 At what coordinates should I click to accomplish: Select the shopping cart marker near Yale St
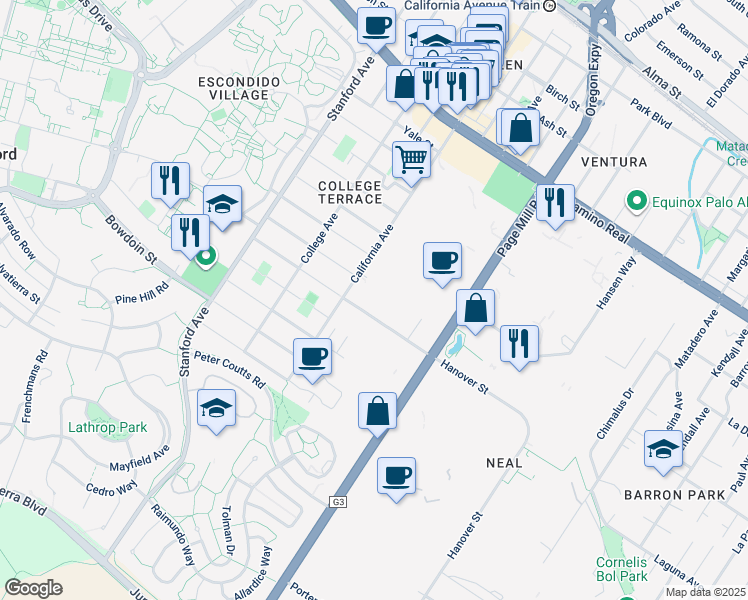411,159
